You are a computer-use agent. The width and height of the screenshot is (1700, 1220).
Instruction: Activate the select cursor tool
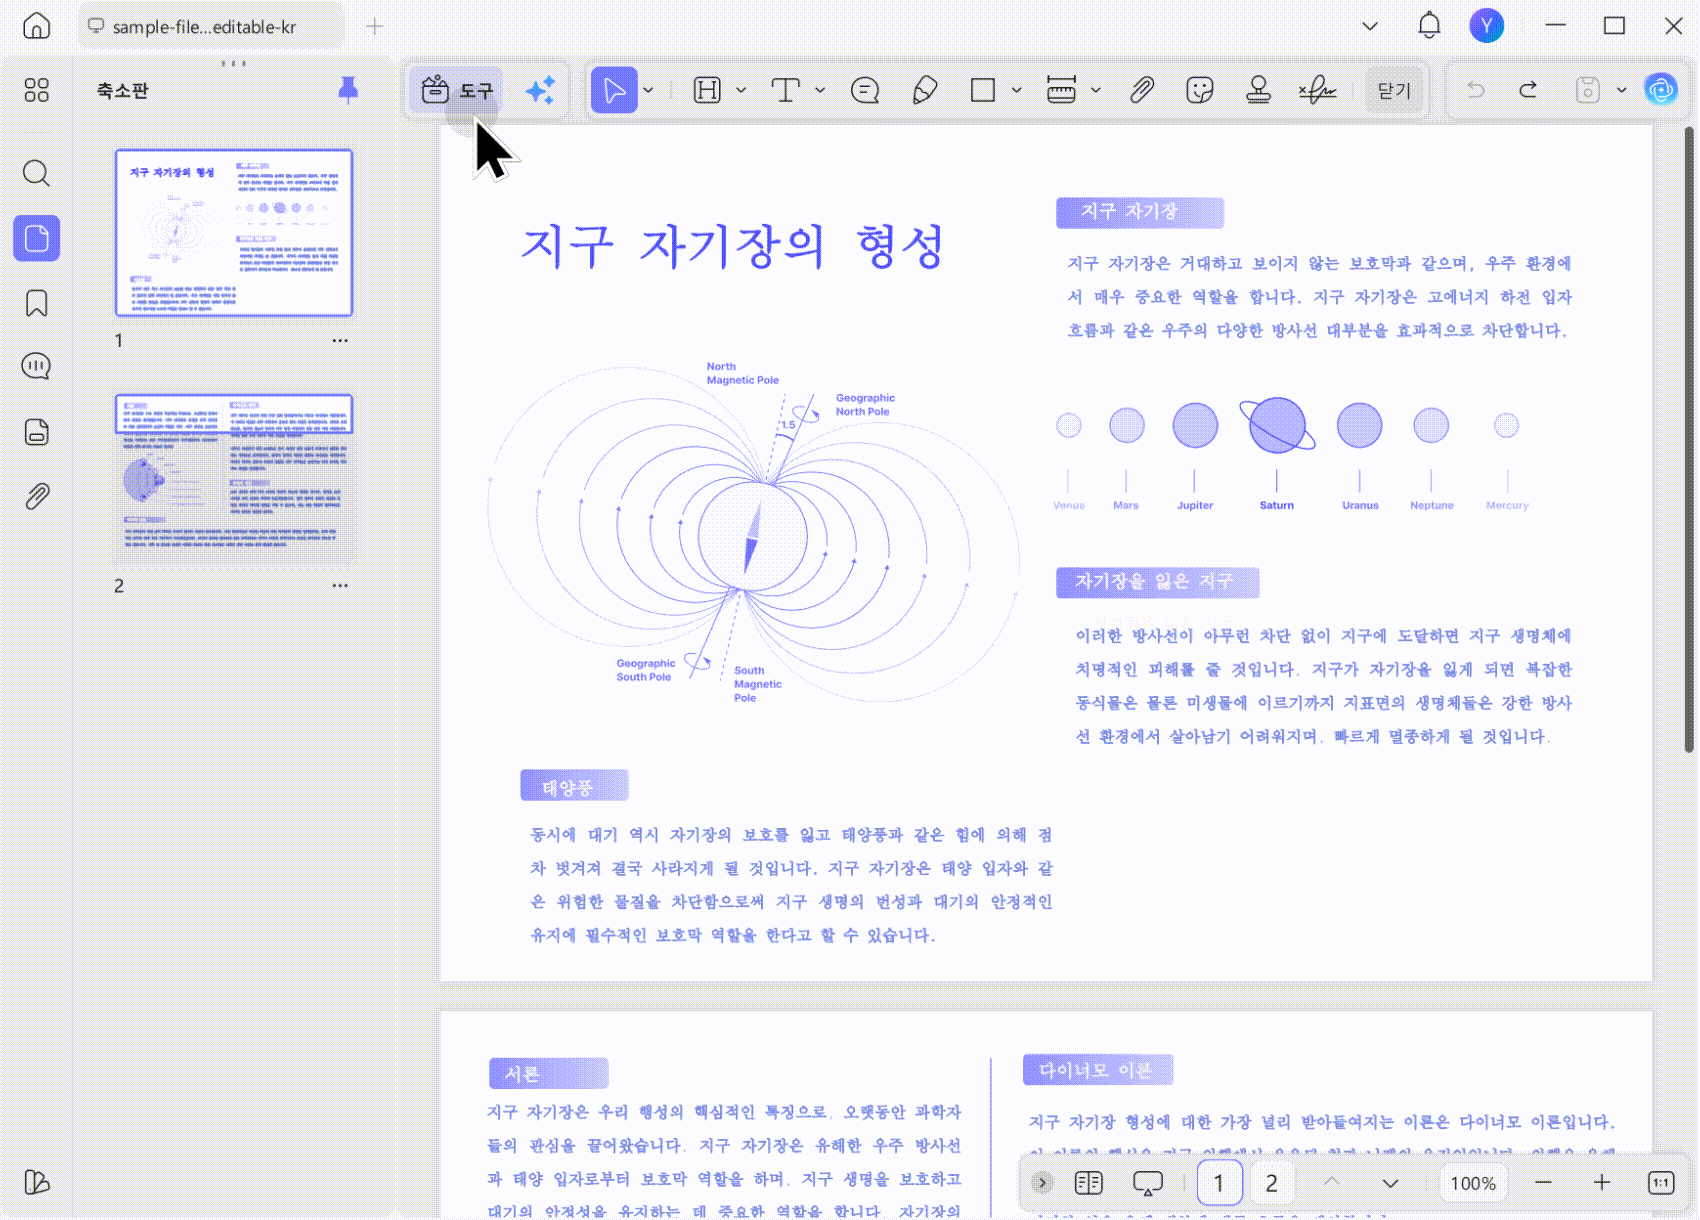click(x=614, y=91)
